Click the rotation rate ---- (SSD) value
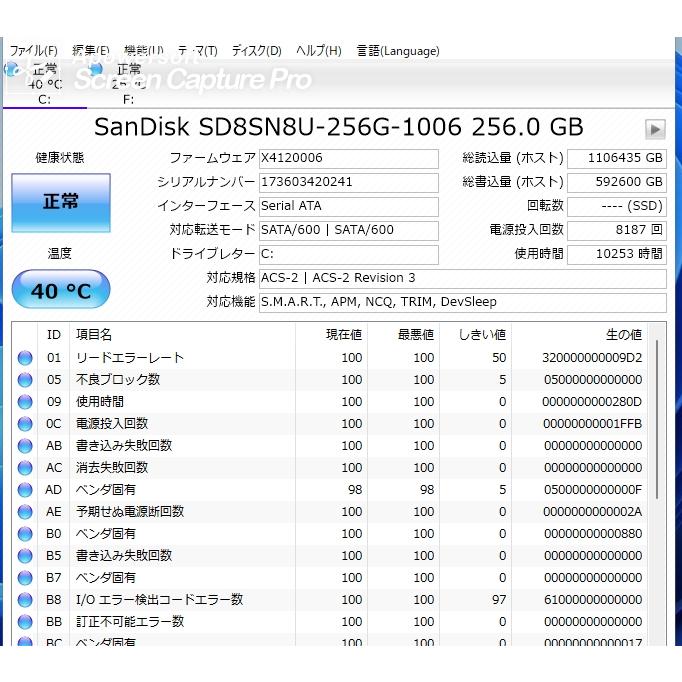 [617, 206]
